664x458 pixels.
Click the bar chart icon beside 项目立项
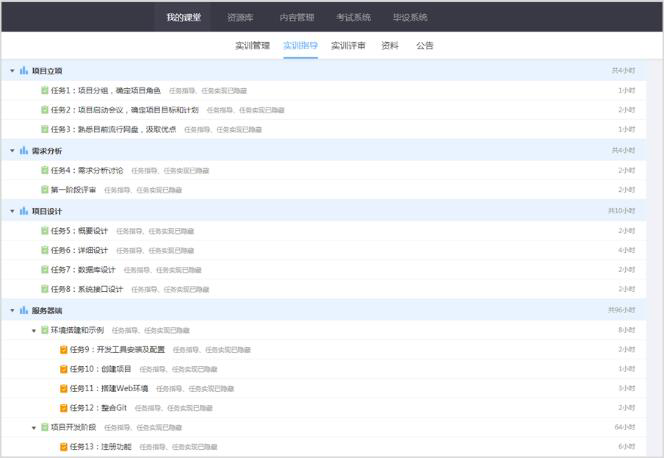pos(24,71)
